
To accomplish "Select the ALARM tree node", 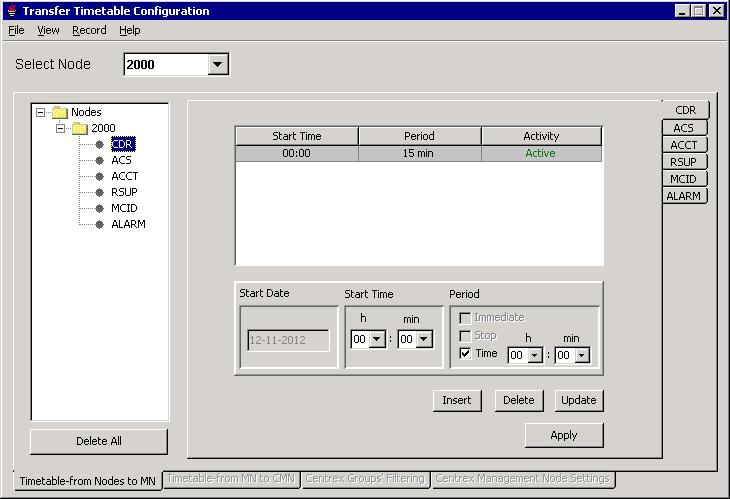I will click(x=128, y=224).
